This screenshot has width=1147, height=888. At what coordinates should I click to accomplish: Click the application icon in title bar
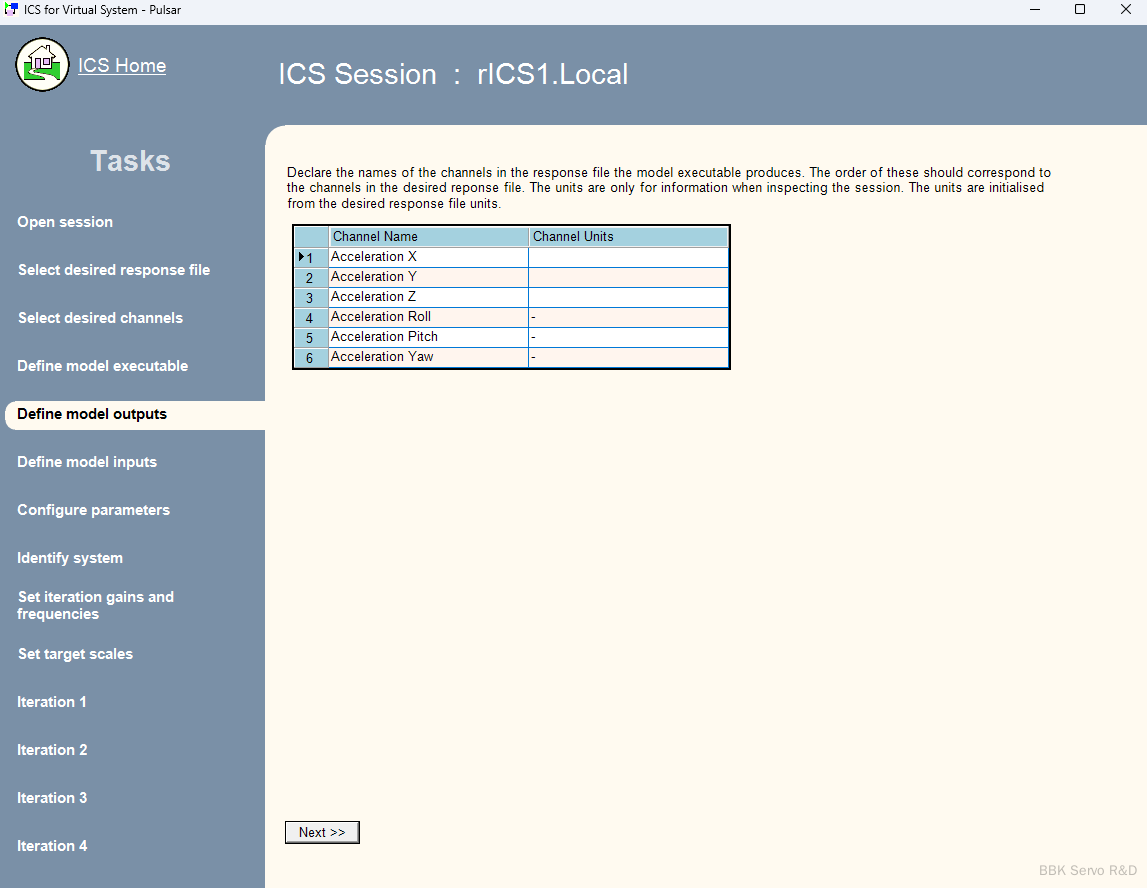[12, 10]
